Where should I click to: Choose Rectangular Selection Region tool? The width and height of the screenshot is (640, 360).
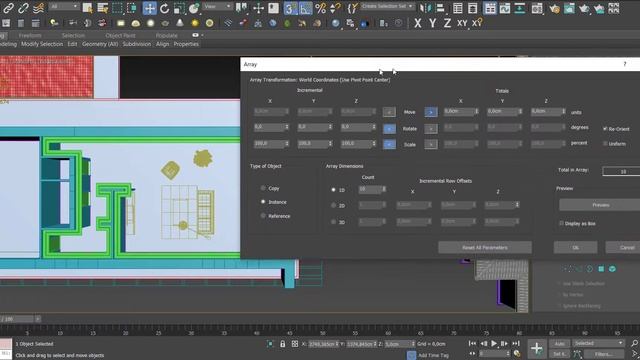click(117, 7)
